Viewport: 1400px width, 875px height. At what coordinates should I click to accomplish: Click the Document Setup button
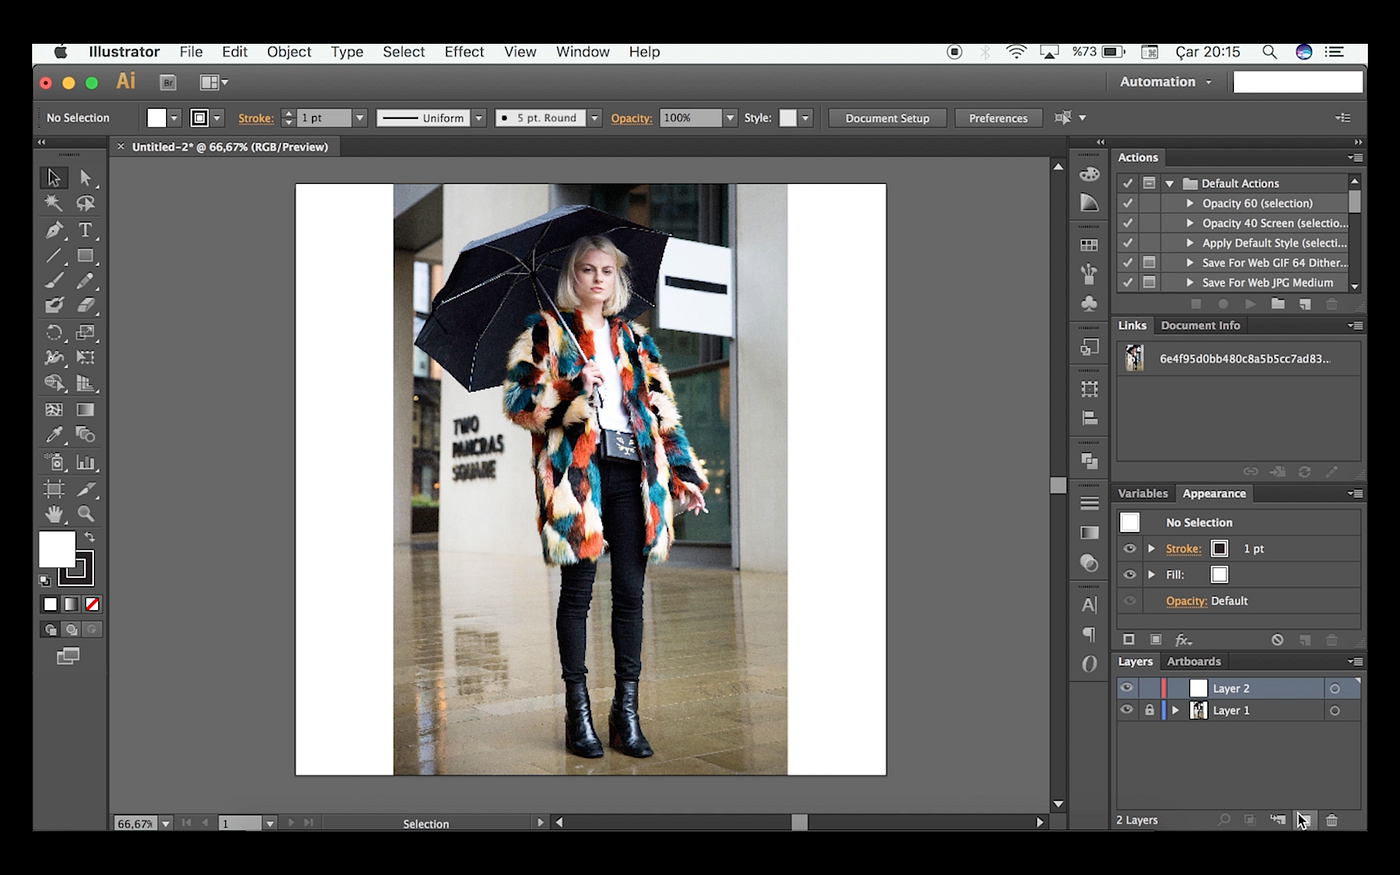click(x=887, y=118)
